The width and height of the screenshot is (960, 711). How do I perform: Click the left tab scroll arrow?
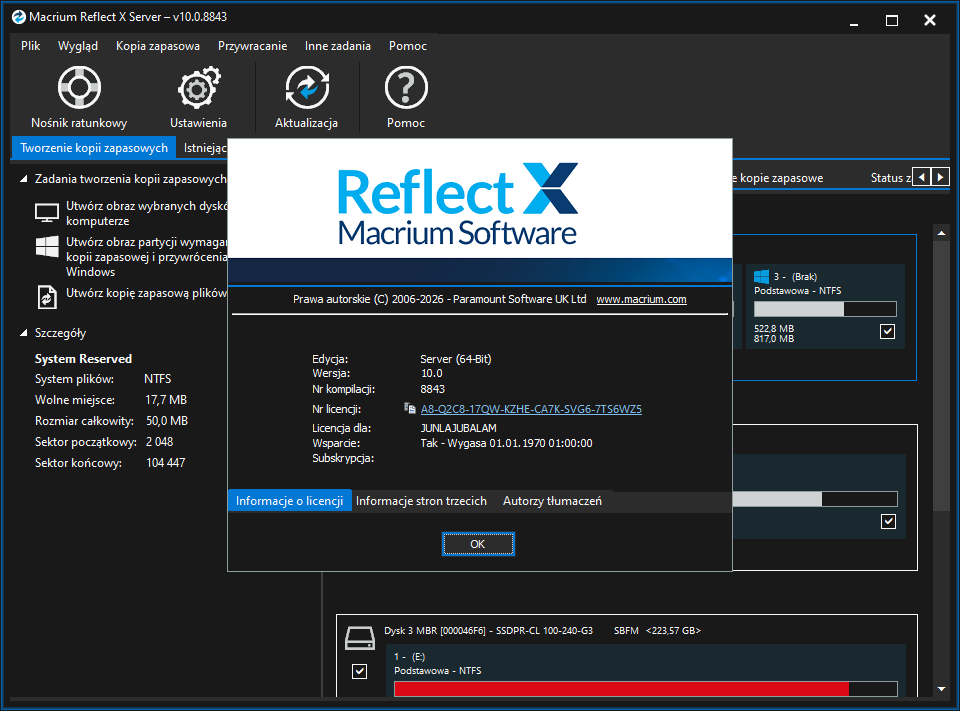(x=921, y=177)
